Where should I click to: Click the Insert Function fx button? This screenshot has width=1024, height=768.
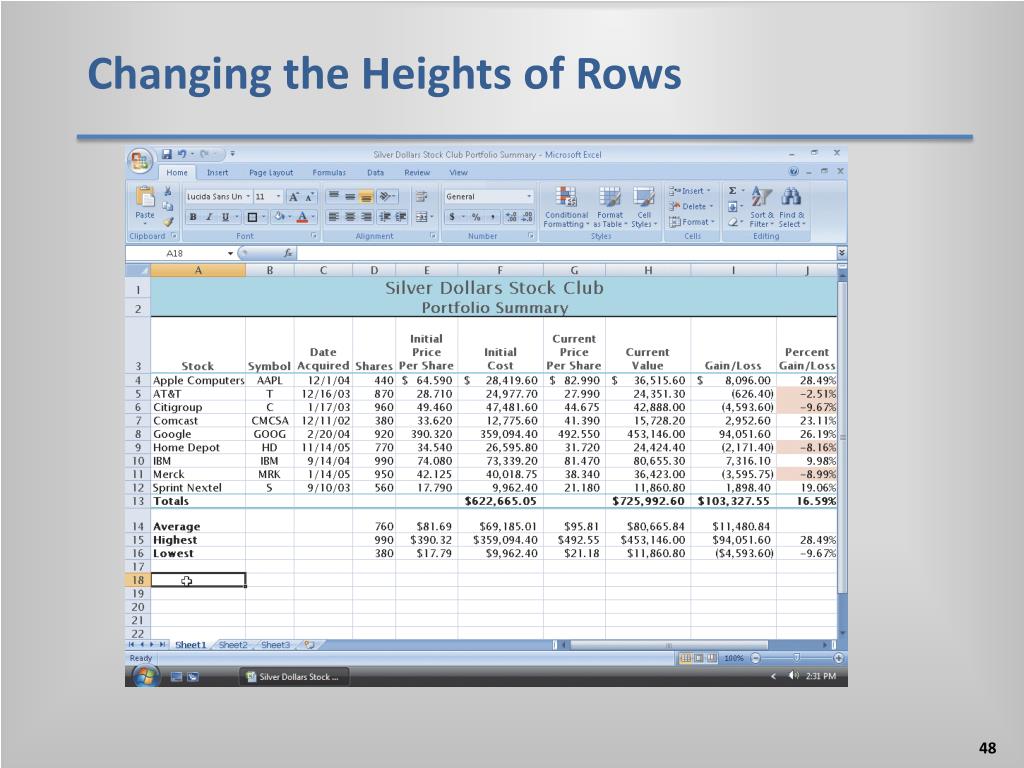point(287,253)
